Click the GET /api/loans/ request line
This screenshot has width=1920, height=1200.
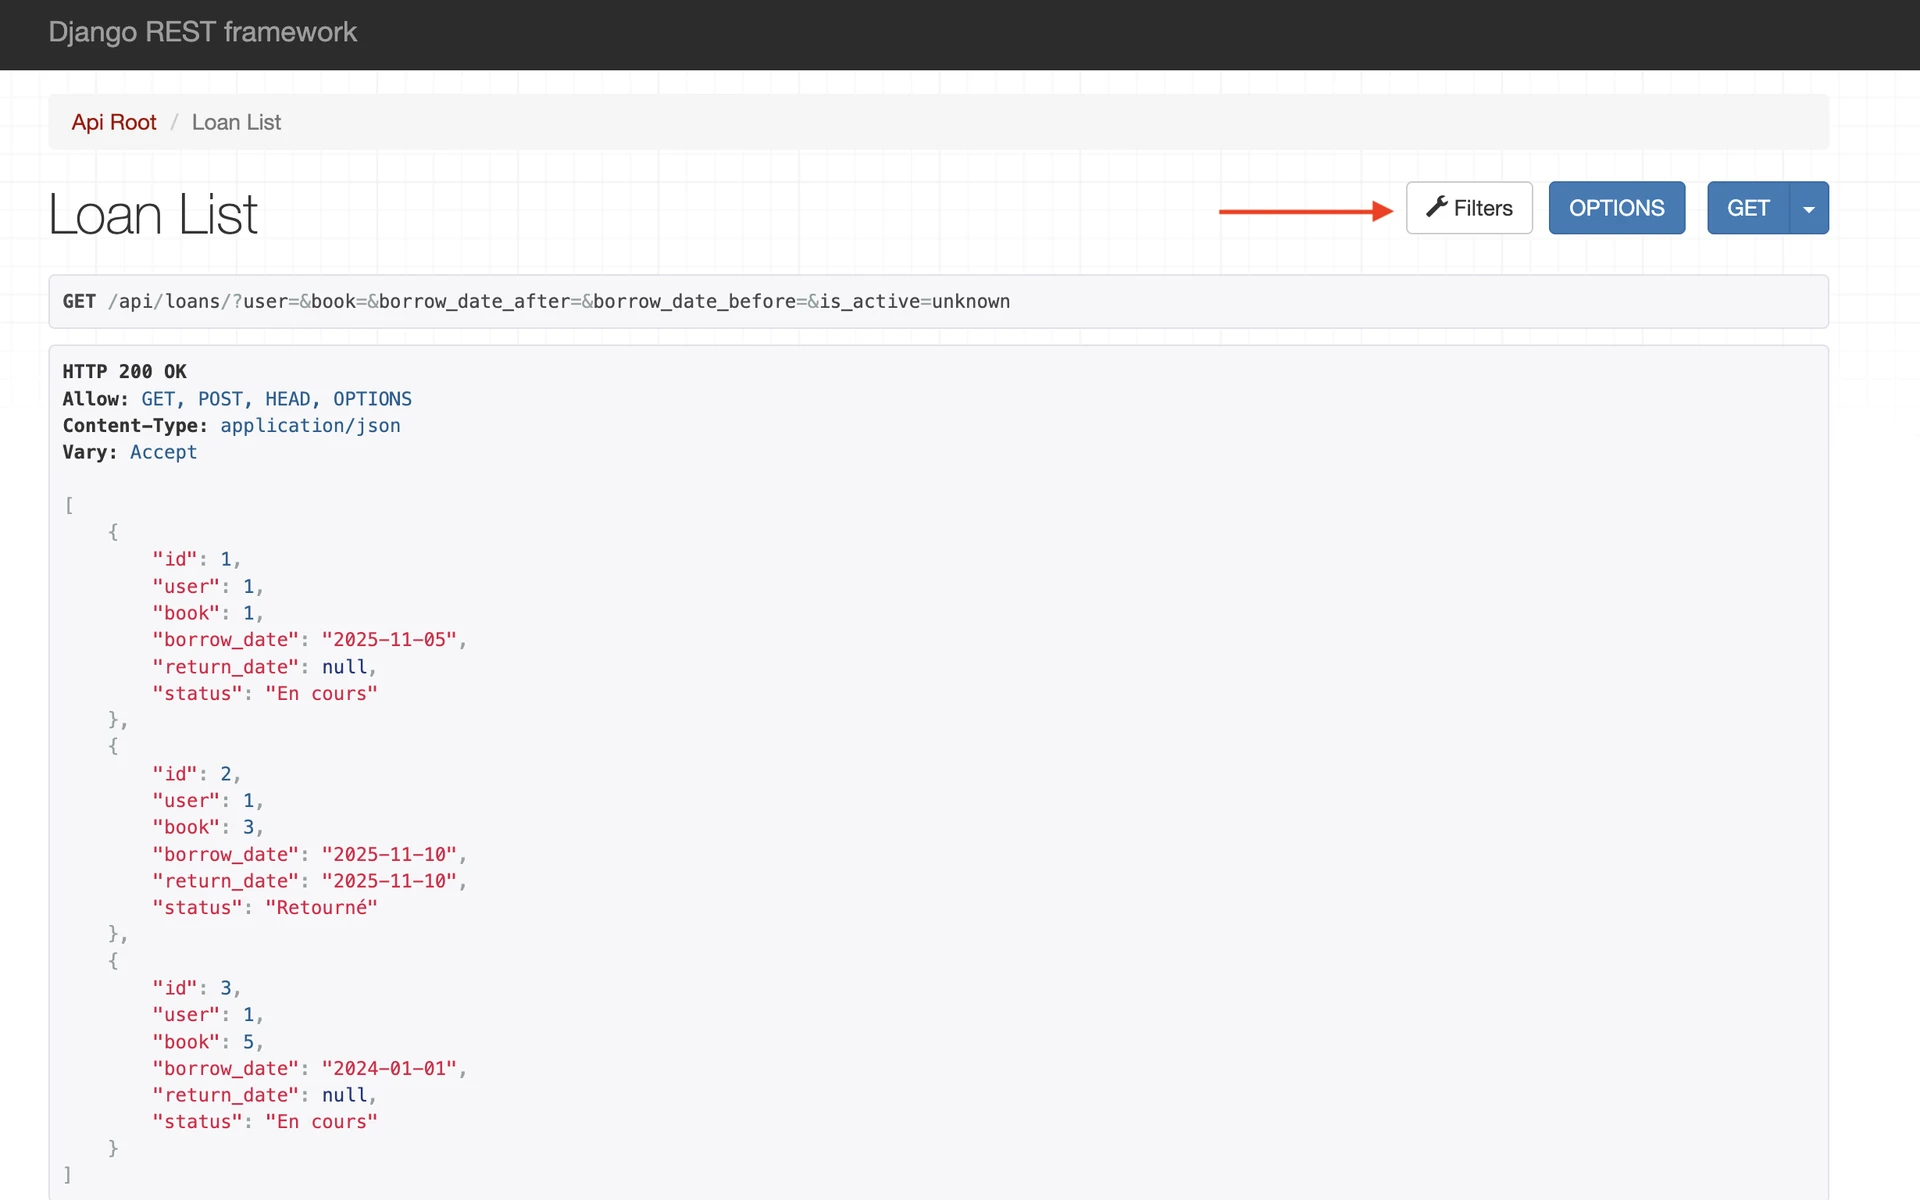[x=536, y=301]
